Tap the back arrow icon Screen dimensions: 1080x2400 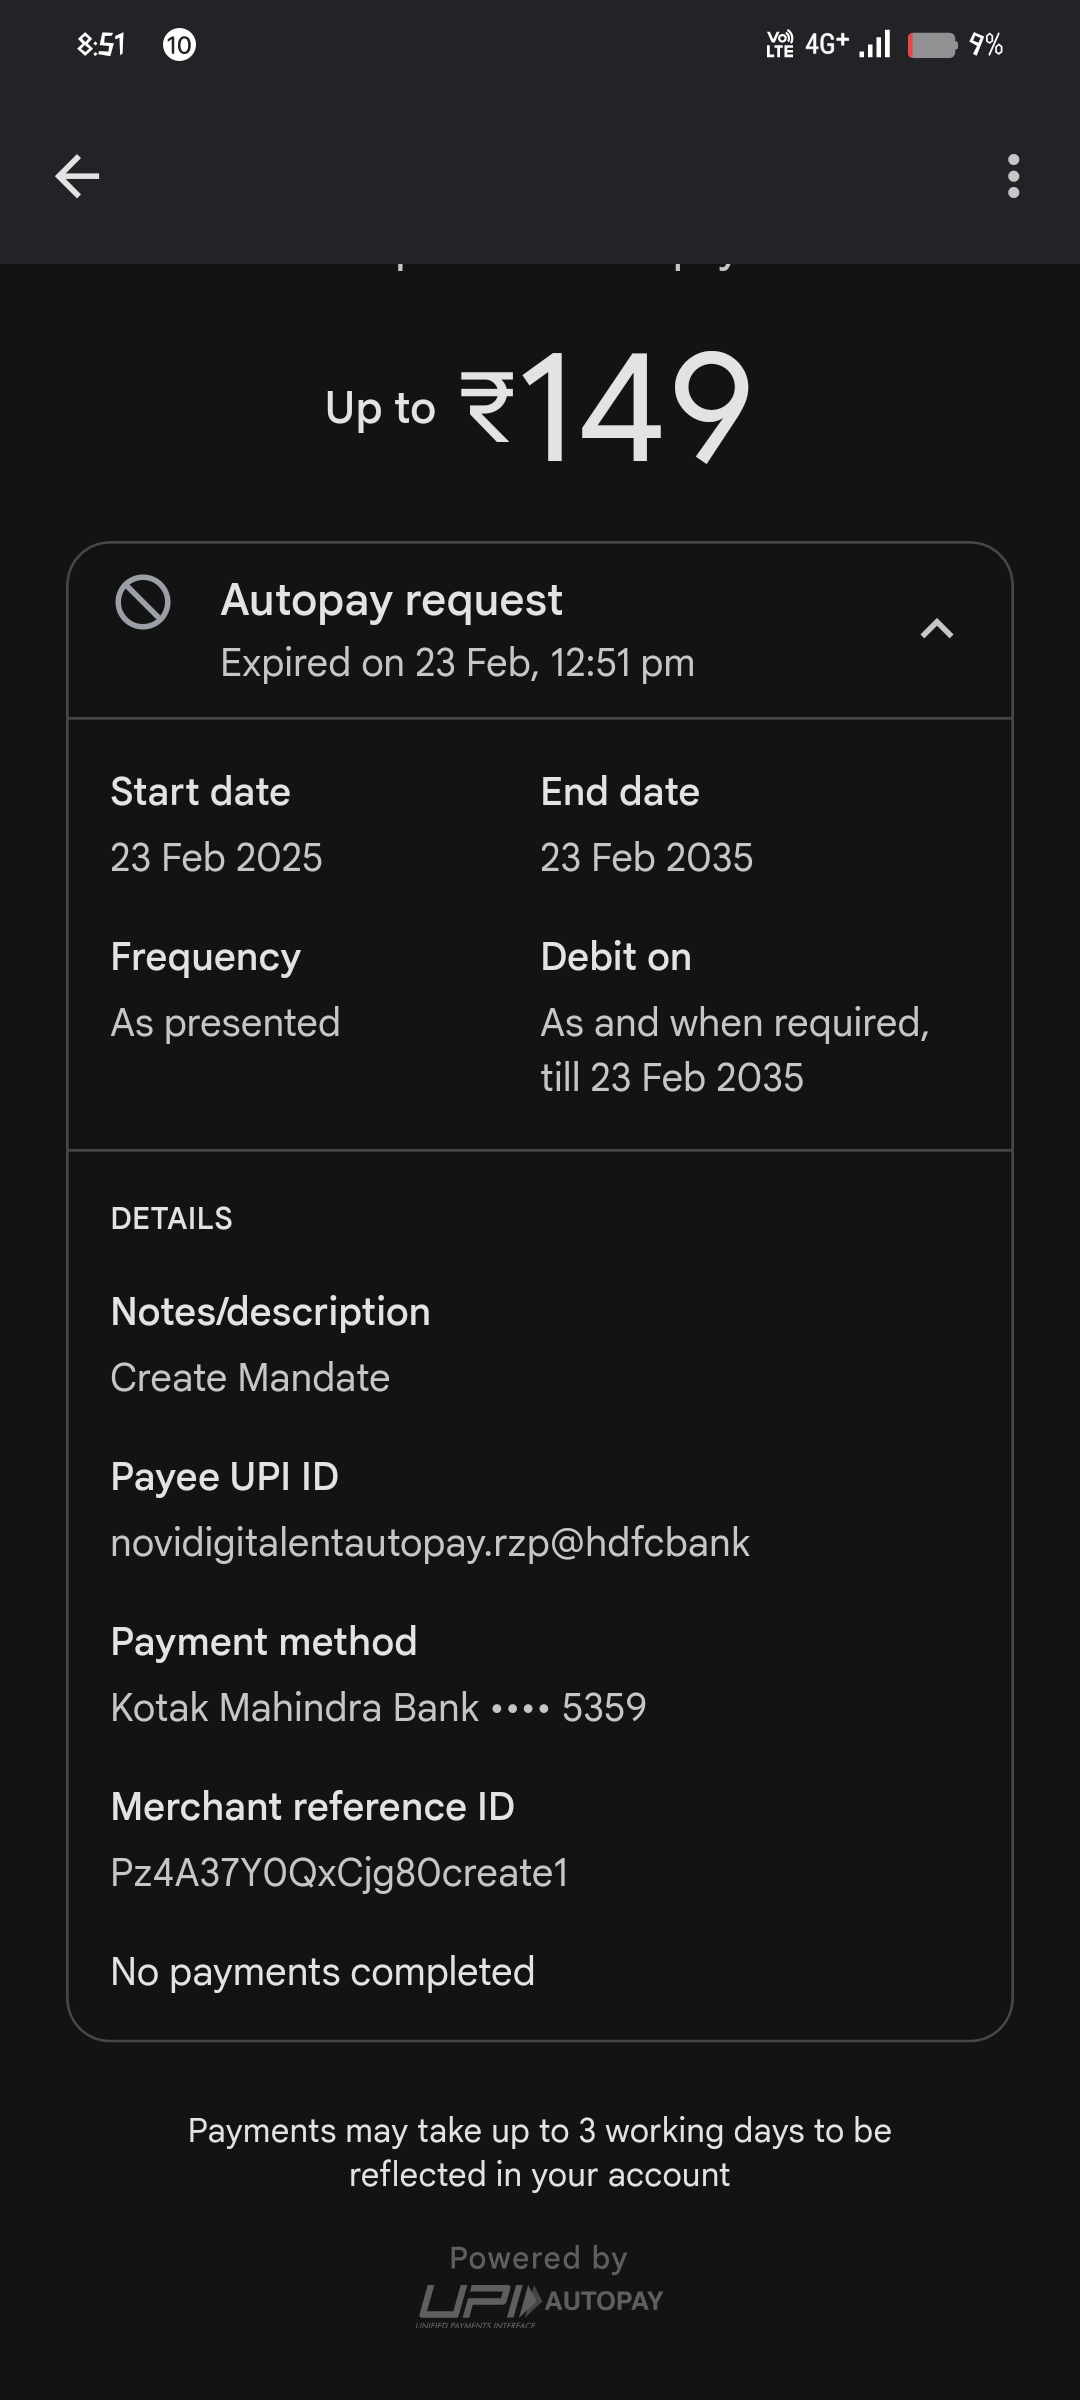[x=77, y=176]
